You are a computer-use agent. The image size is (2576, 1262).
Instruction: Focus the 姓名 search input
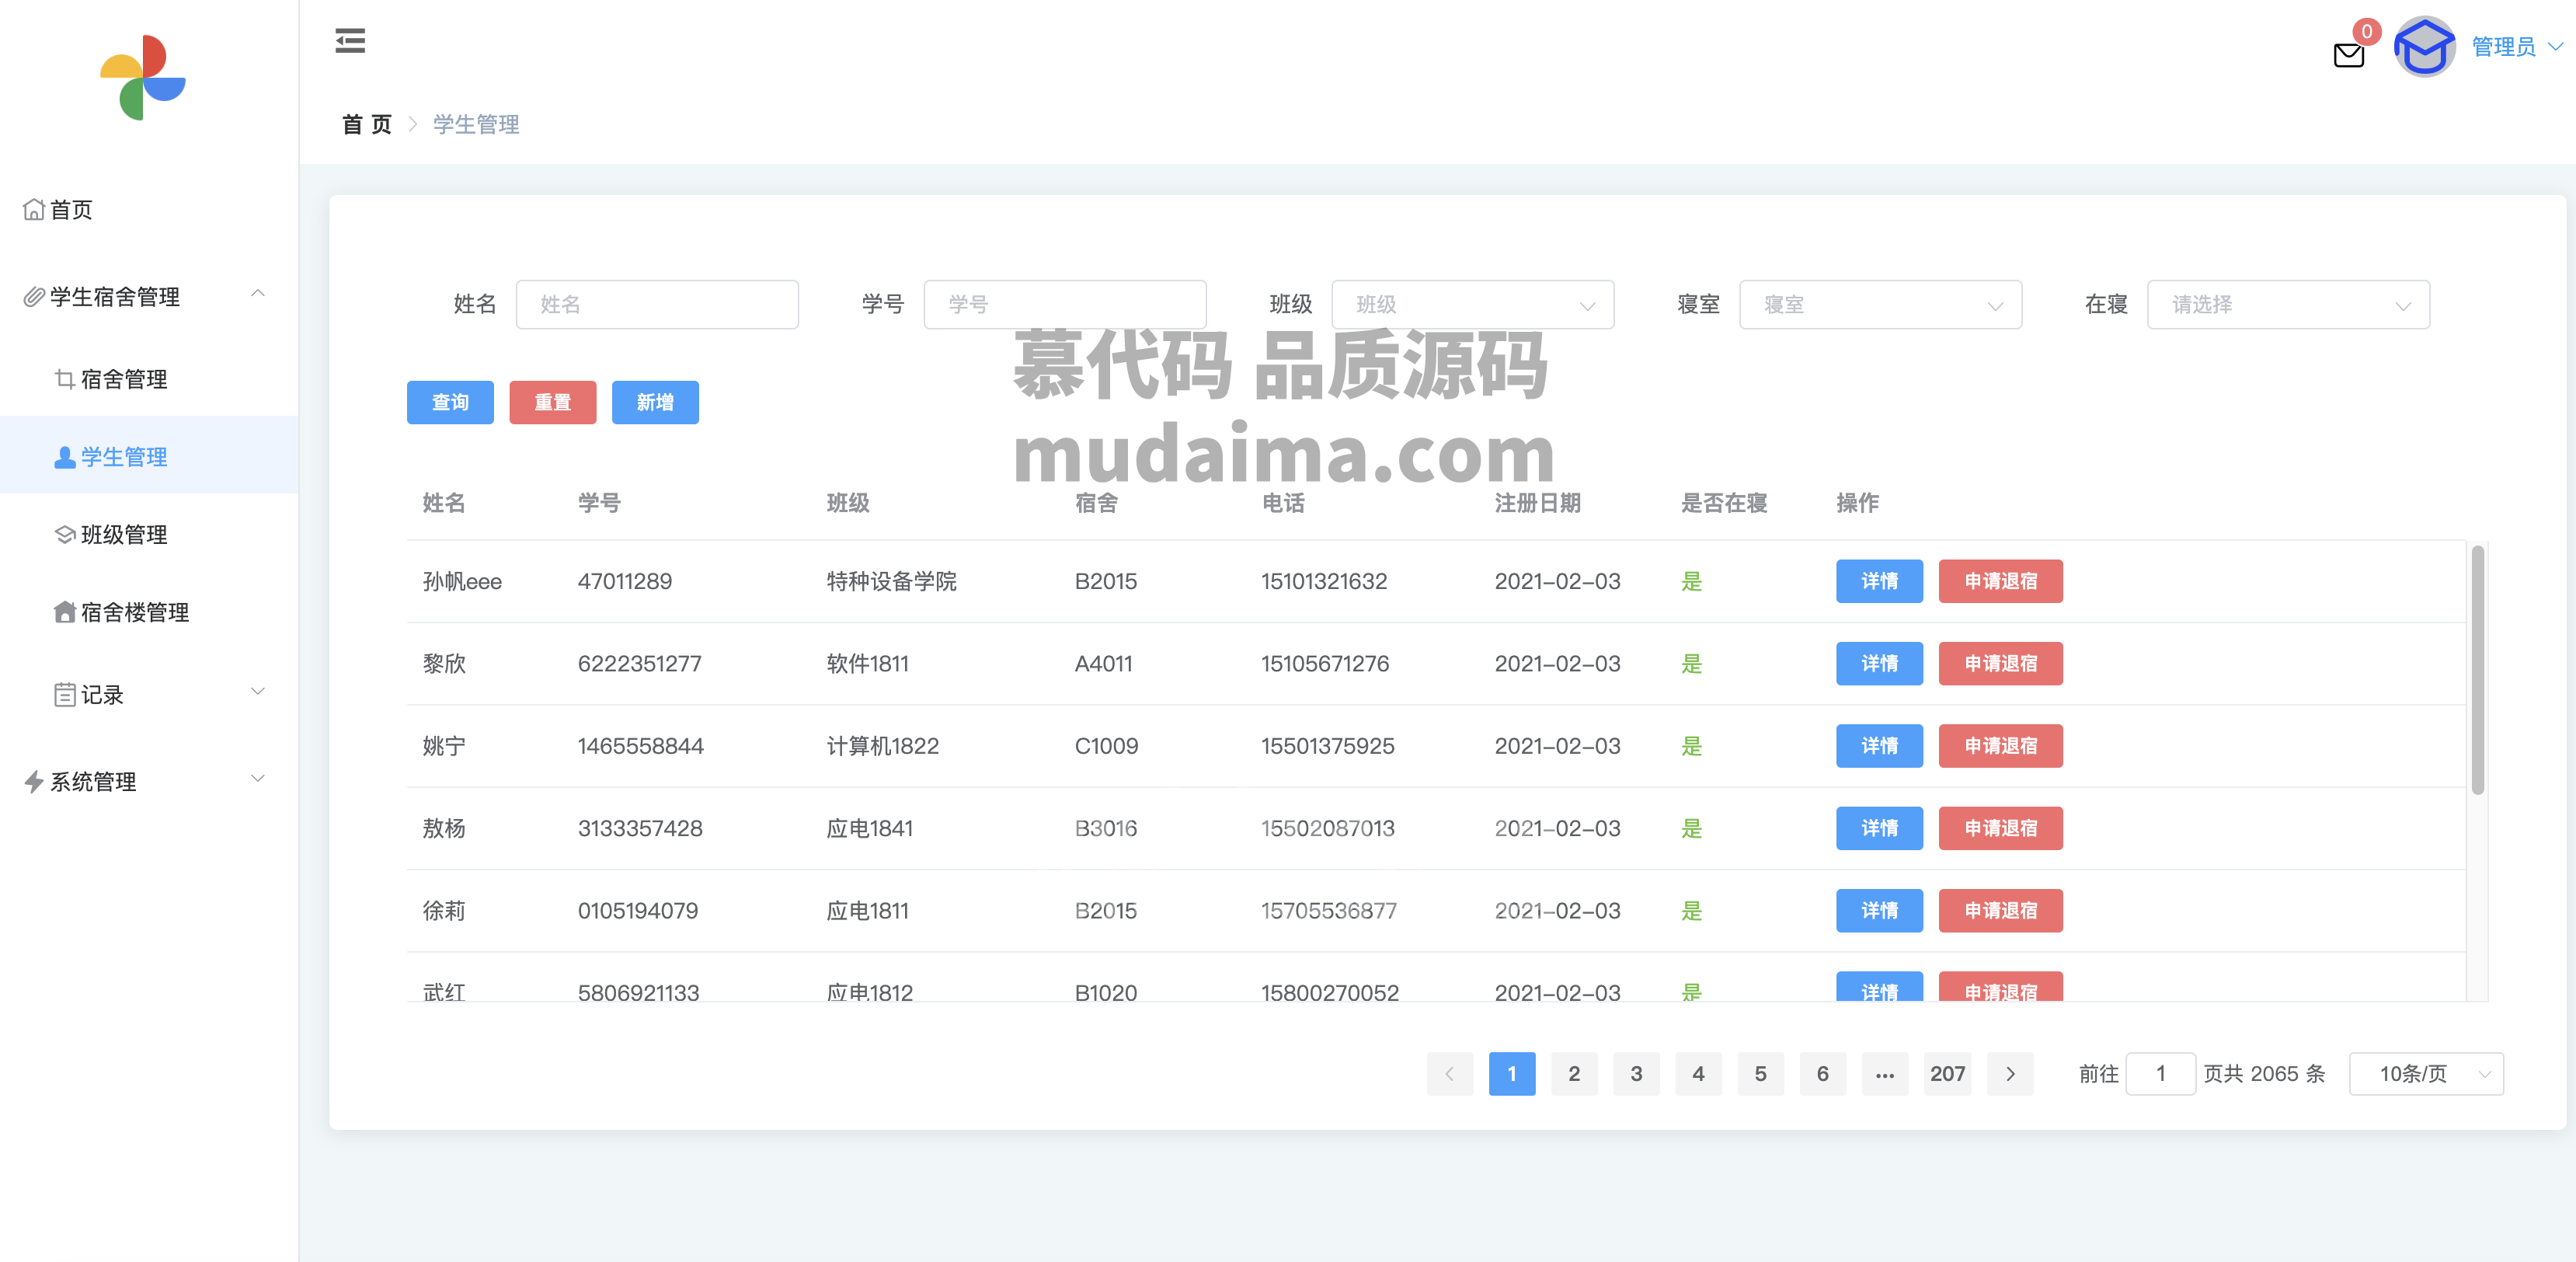657,305
